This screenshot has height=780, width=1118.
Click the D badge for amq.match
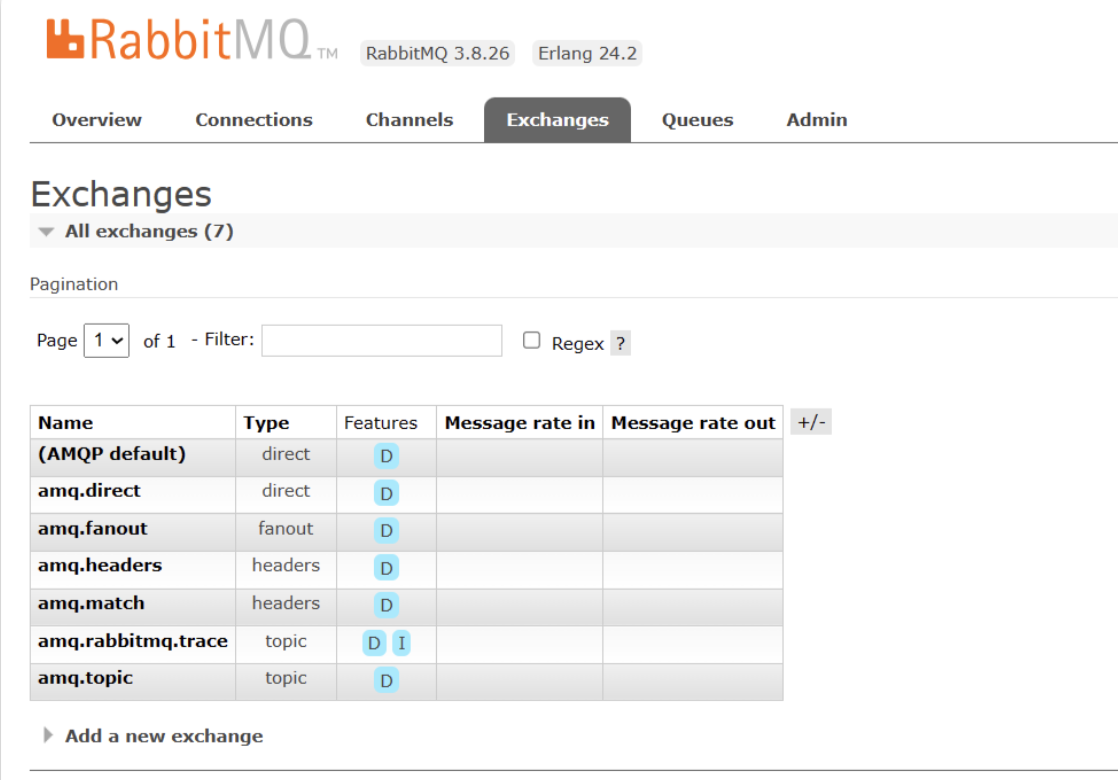pyautogui.click(x=386, y=605)
